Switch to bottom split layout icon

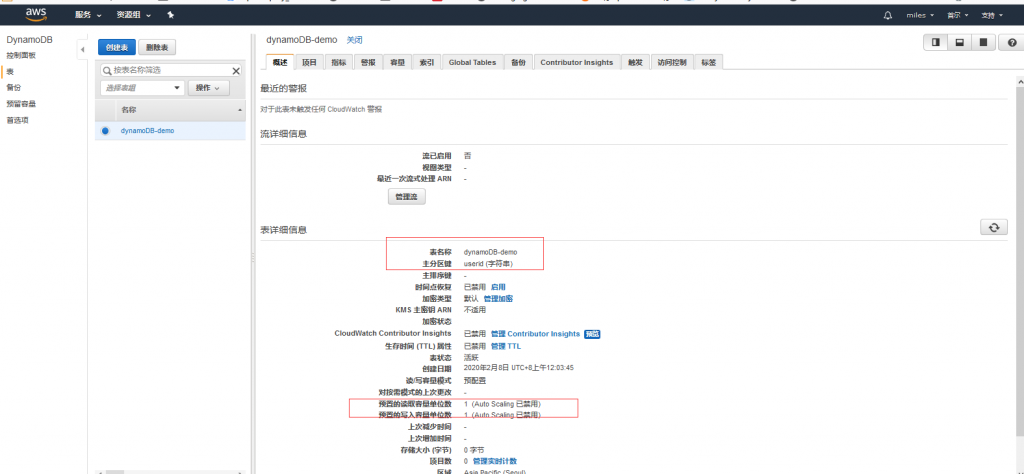pos(959,42)
